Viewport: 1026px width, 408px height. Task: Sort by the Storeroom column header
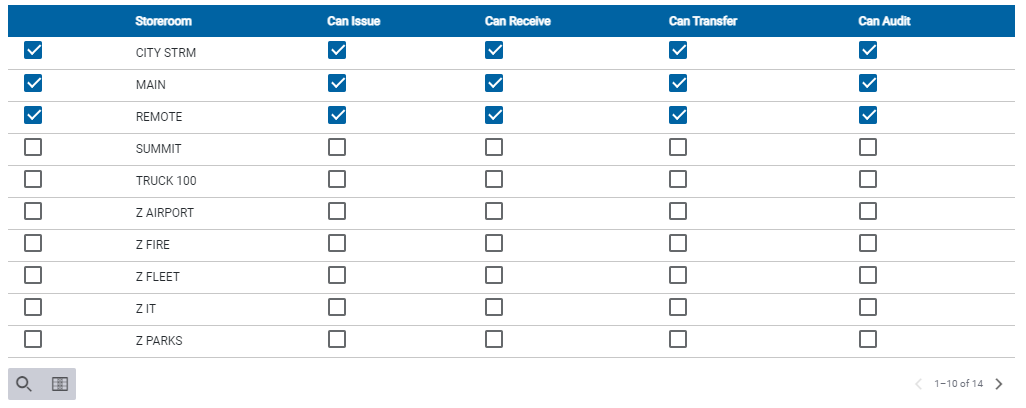164,21
